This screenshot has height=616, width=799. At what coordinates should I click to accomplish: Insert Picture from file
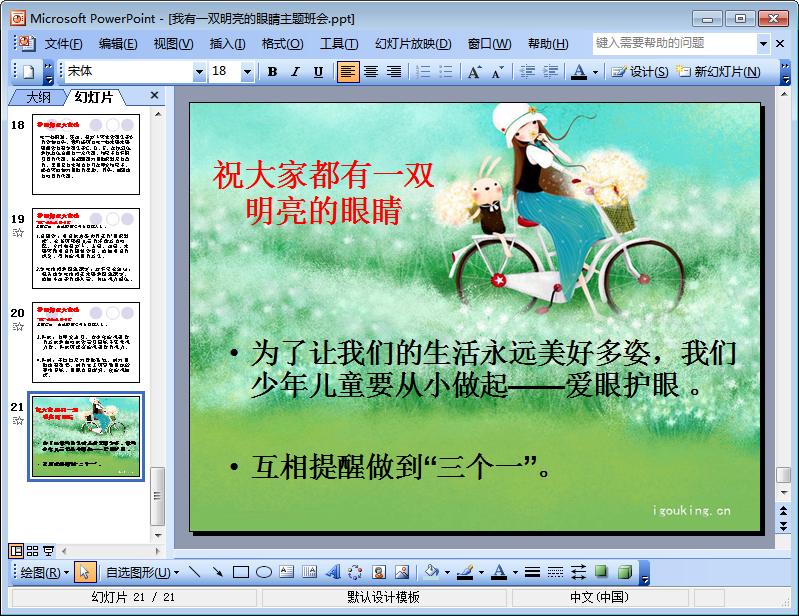click(x=402, y=572)
